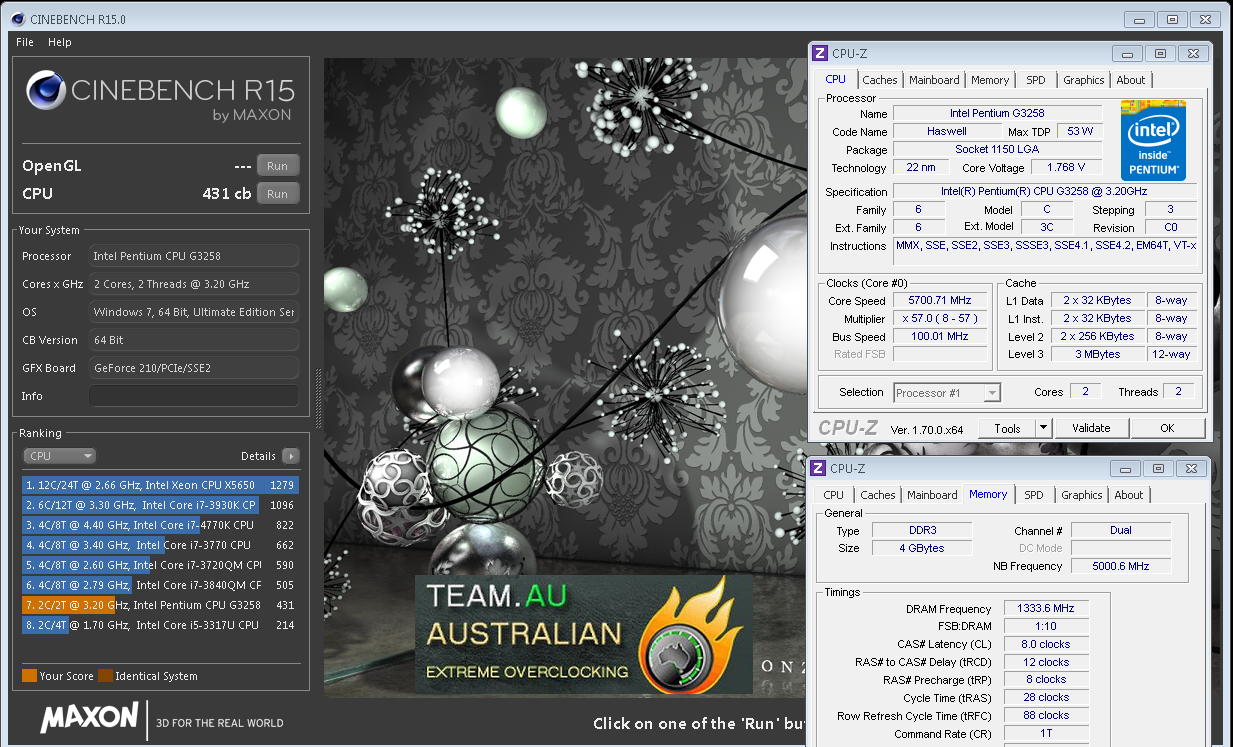Image resolution: width=1233 pixels, height=747 pixels.
Task: Select ranking row Core i7-3770
Action: tap(160, 545)
